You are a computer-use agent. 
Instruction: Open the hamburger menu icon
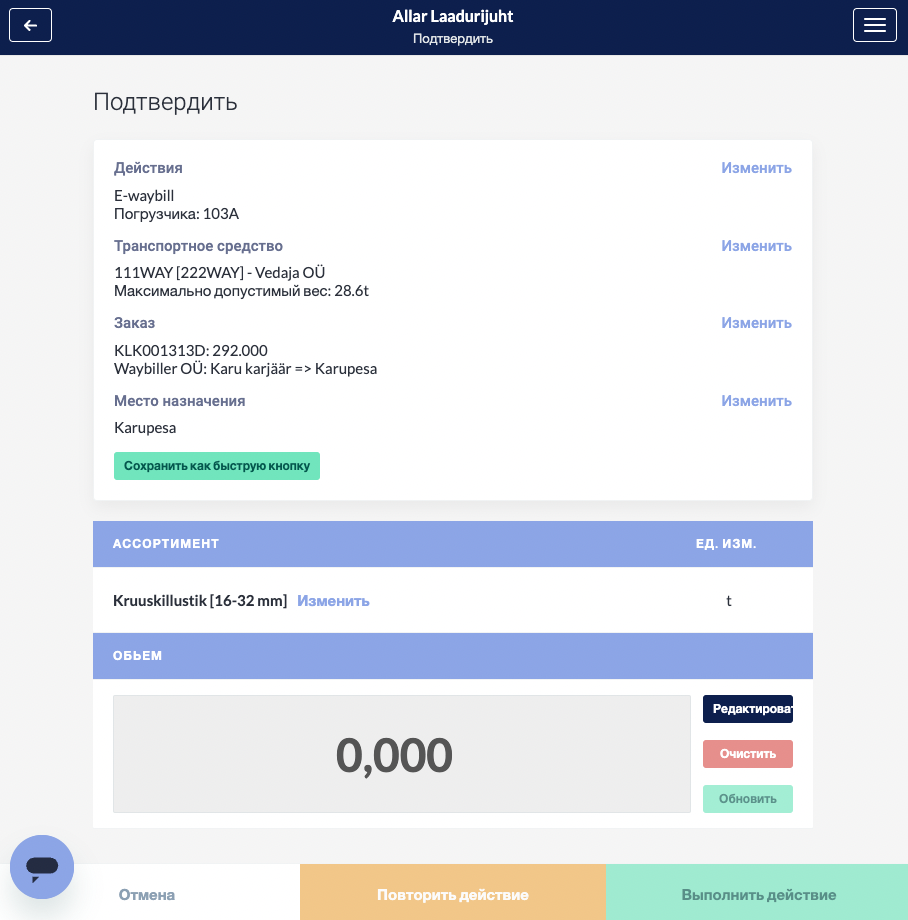click(x=875, y=25)
